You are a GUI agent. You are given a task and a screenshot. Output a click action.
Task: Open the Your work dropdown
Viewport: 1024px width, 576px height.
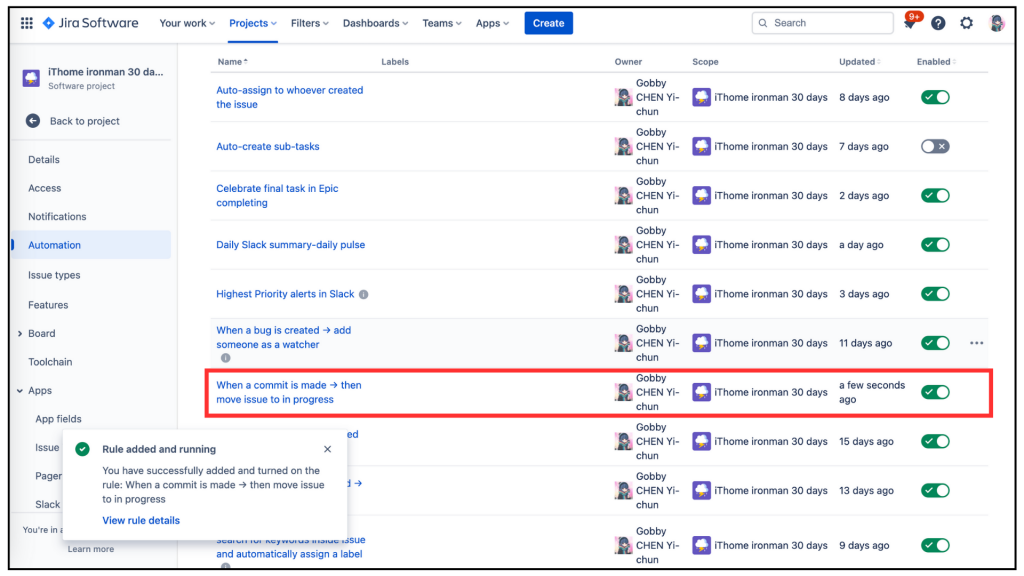coord(187,23)
